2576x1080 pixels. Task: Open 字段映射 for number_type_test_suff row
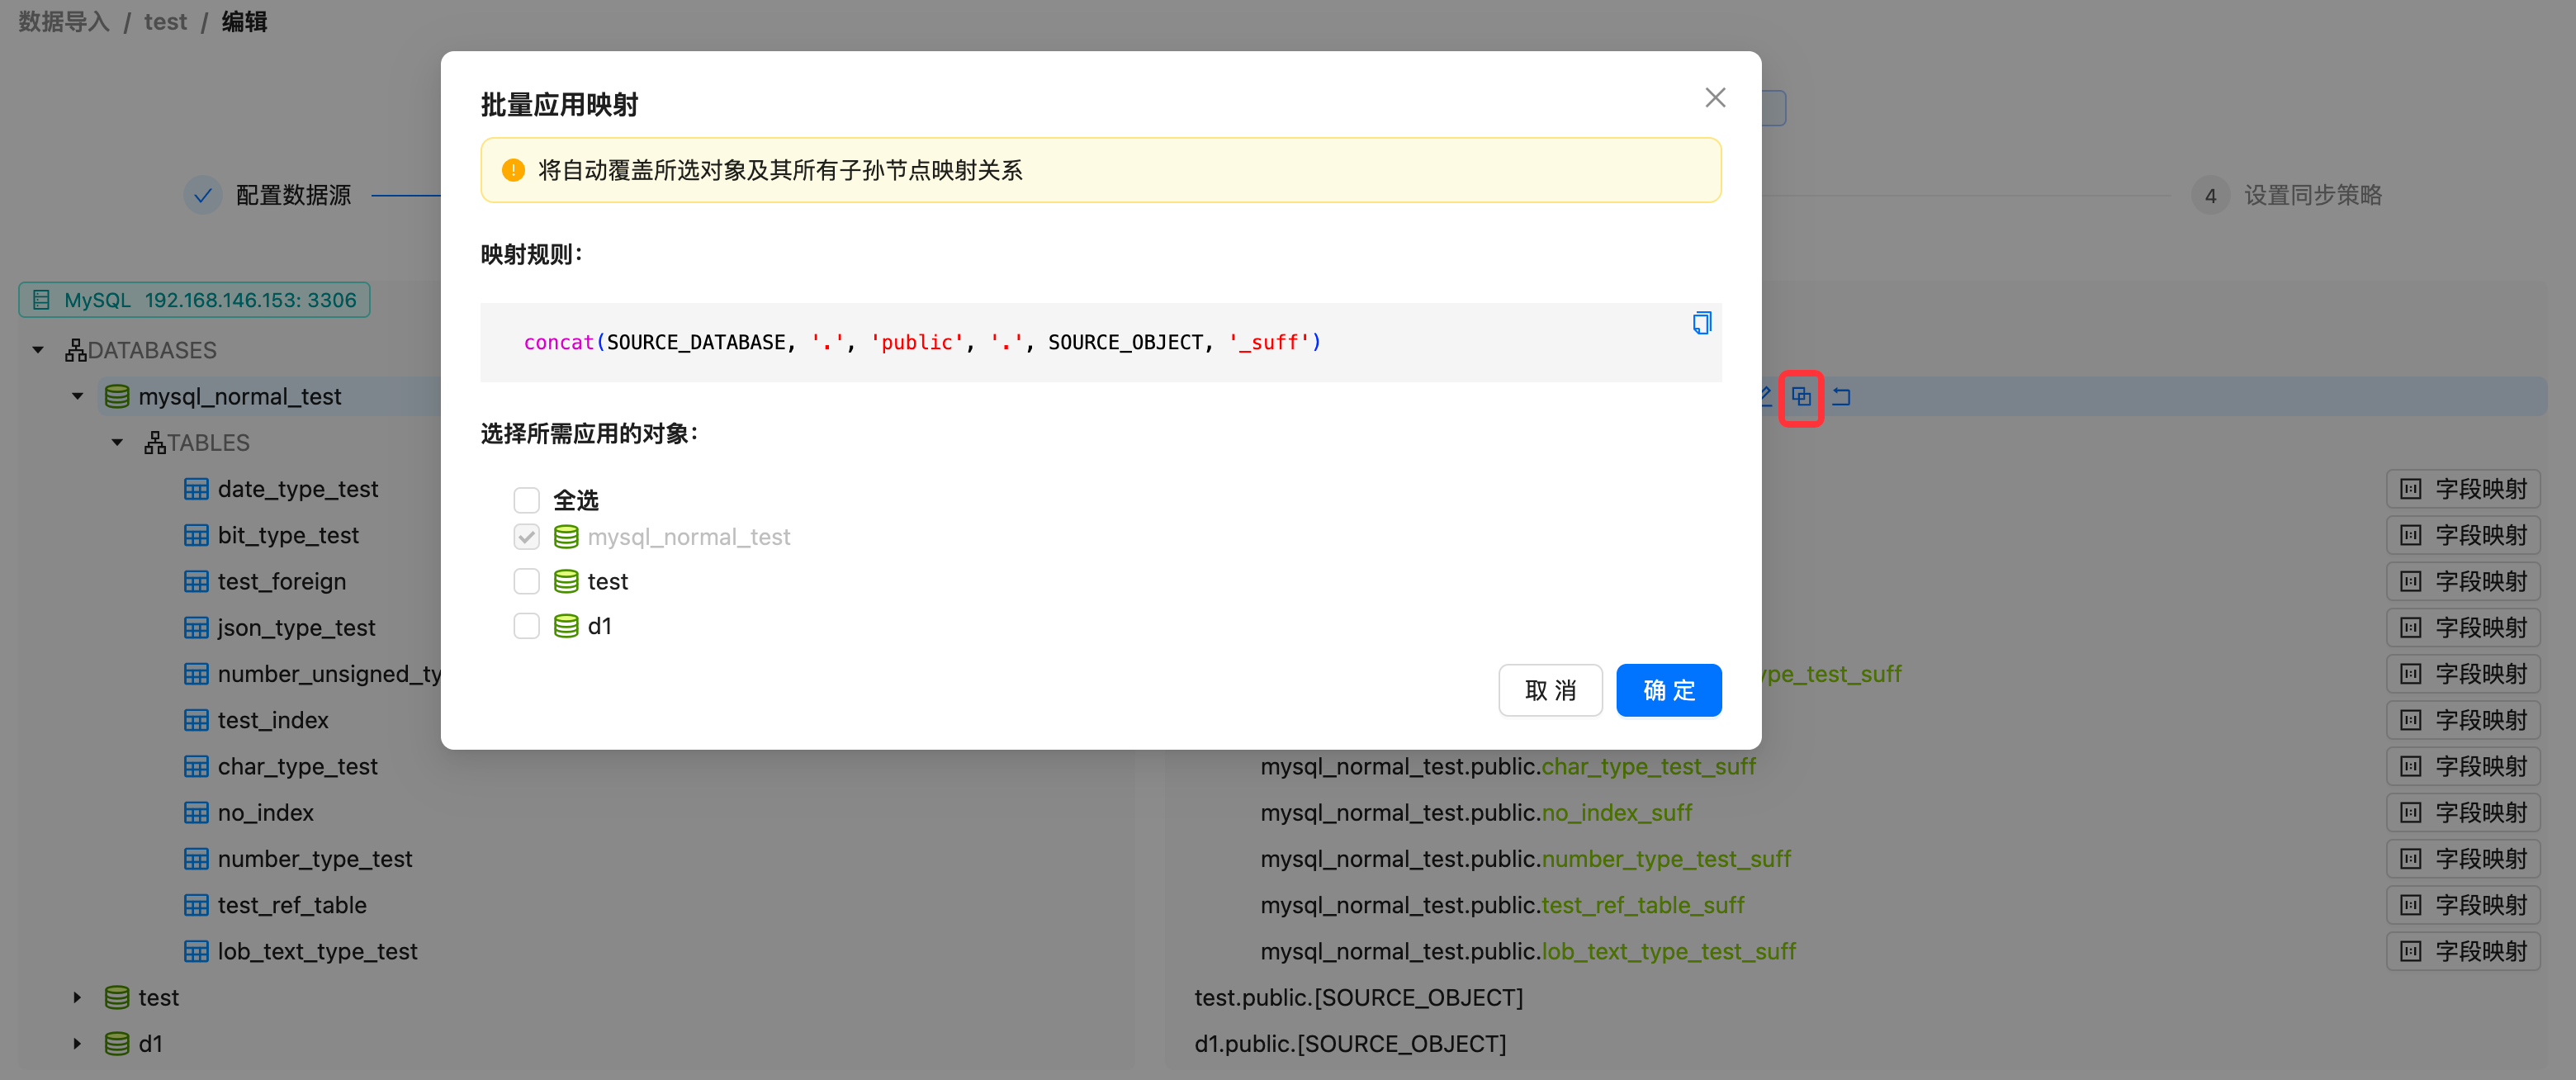(x=2463, y=858)
